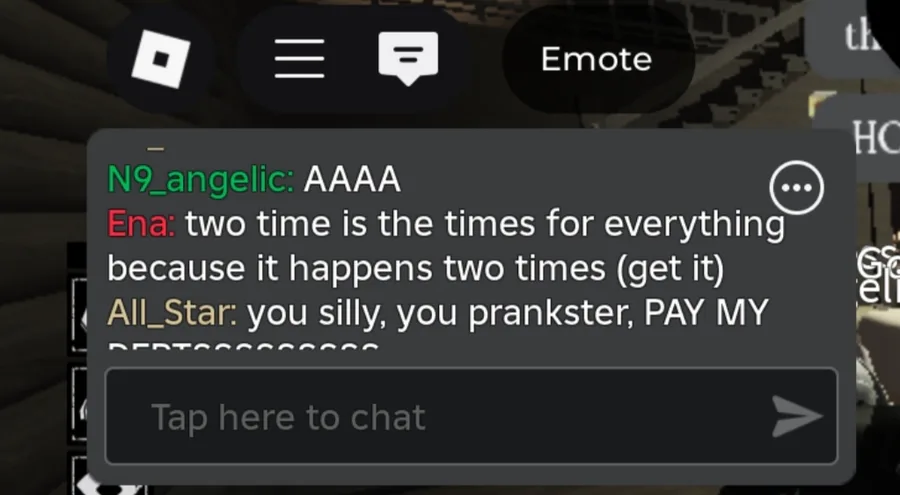Focus the 'Tap here to chat' field

471,416
